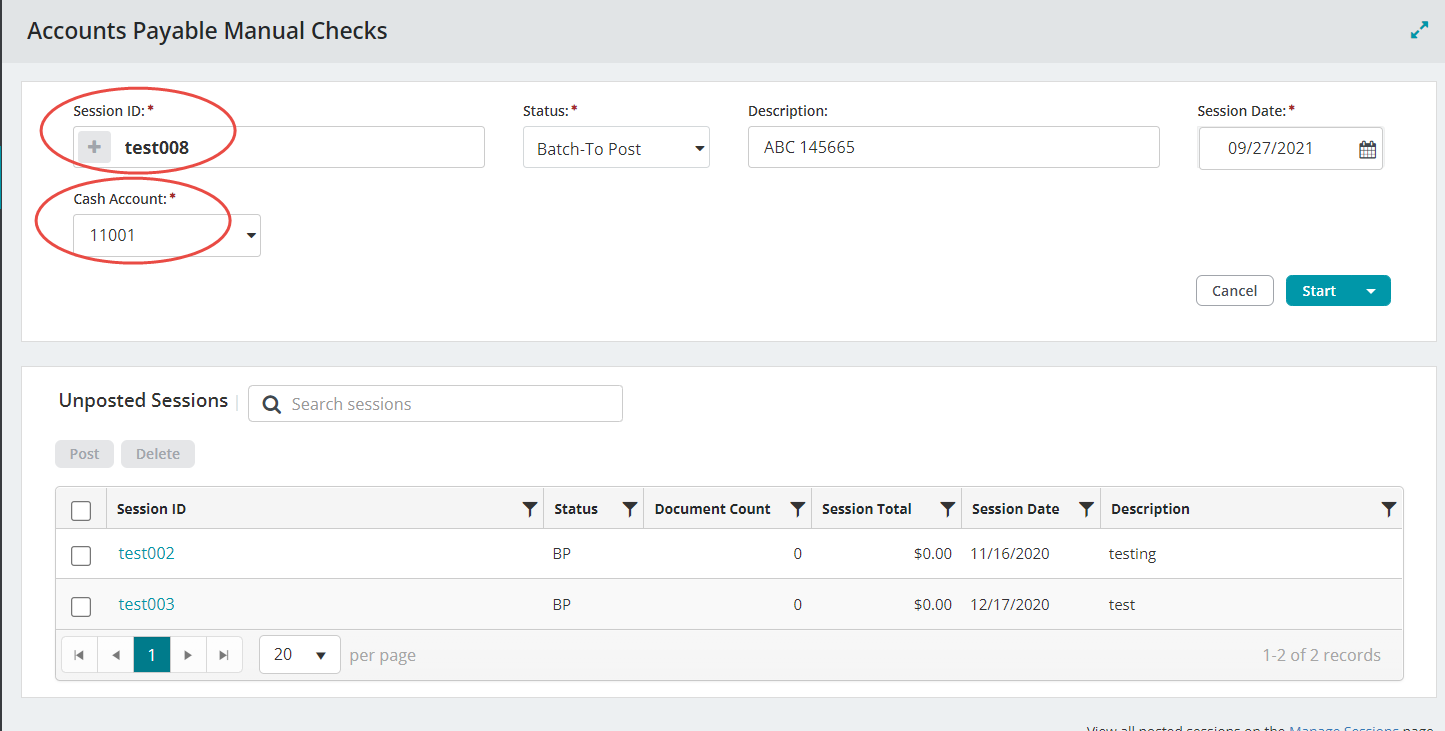Filter the Description column

point(1388,509)
